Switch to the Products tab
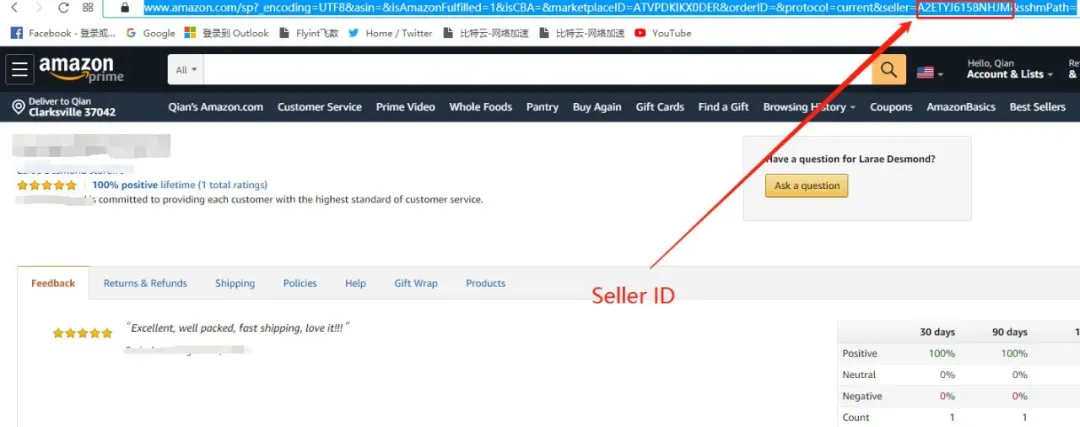Viewport: 1080px width, 427px height. pyautogui.click(x=486, y=283)
